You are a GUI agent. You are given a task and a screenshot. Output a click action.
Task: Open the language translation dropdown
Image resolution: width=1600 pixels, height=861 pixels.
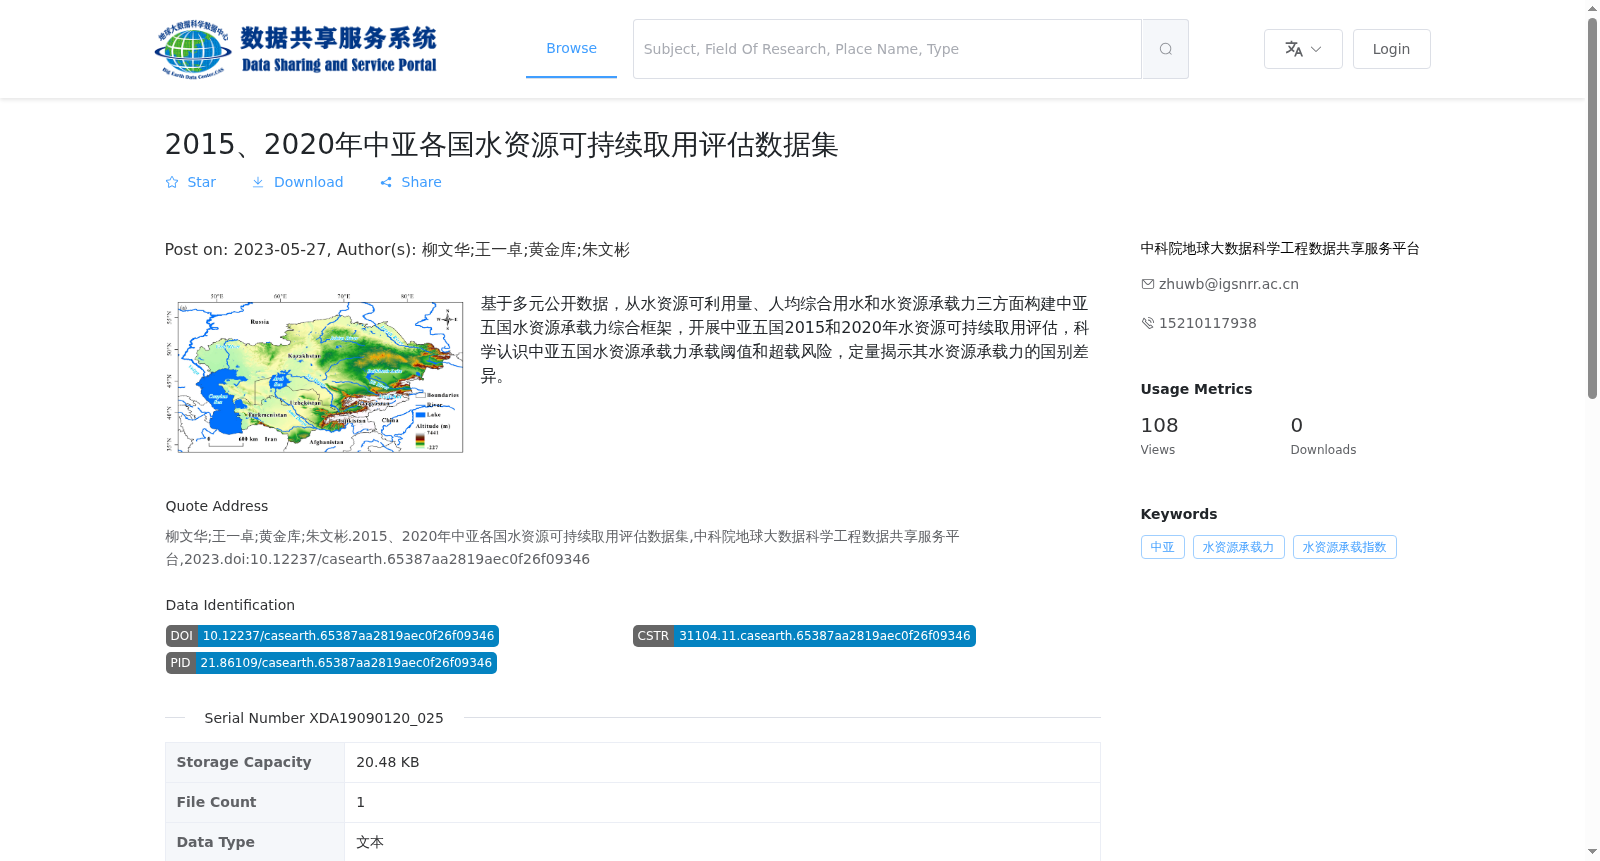(1303, 49)
